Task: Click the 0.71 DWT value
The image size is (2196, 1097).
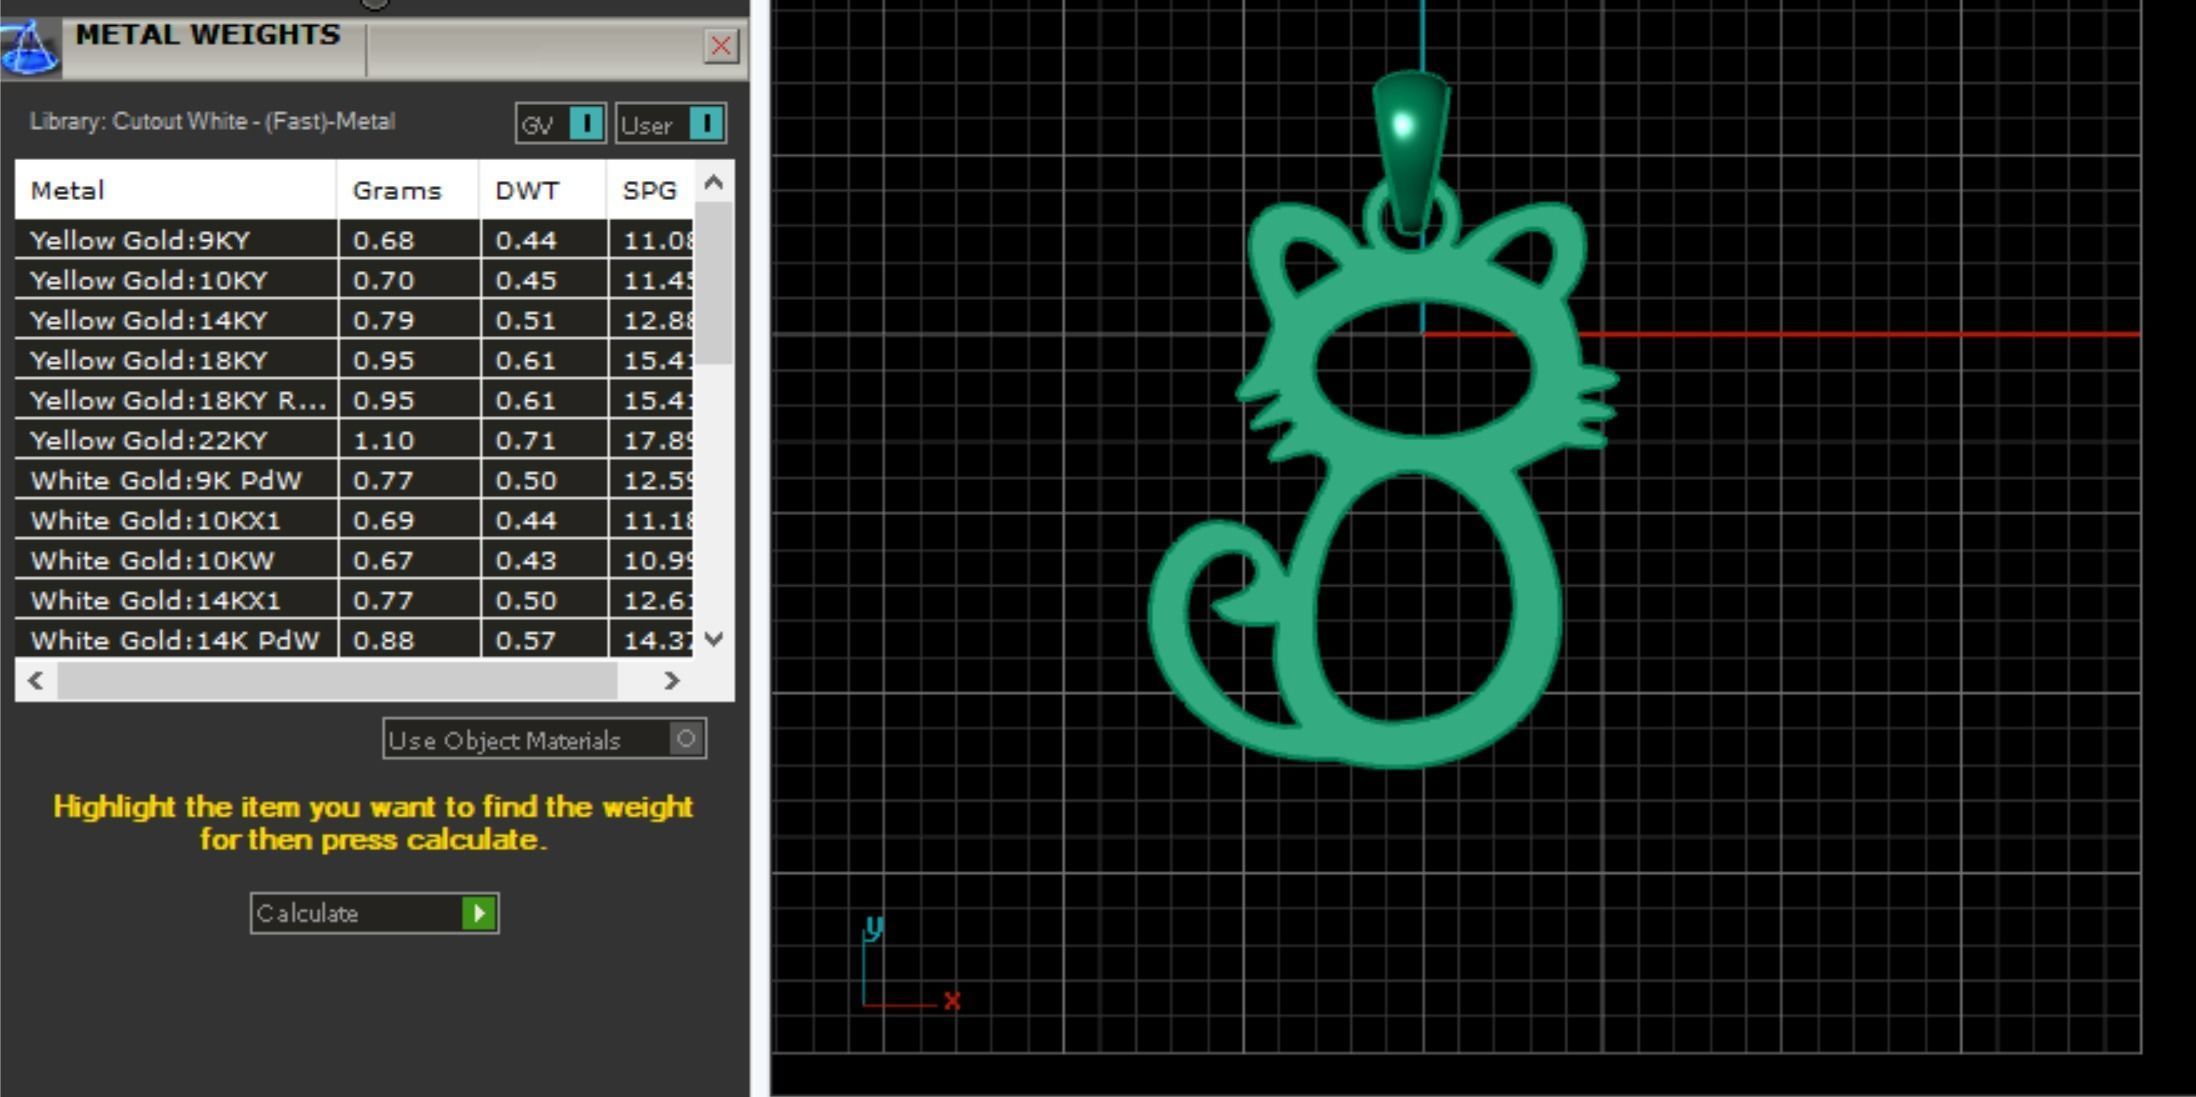Action: 526,440
